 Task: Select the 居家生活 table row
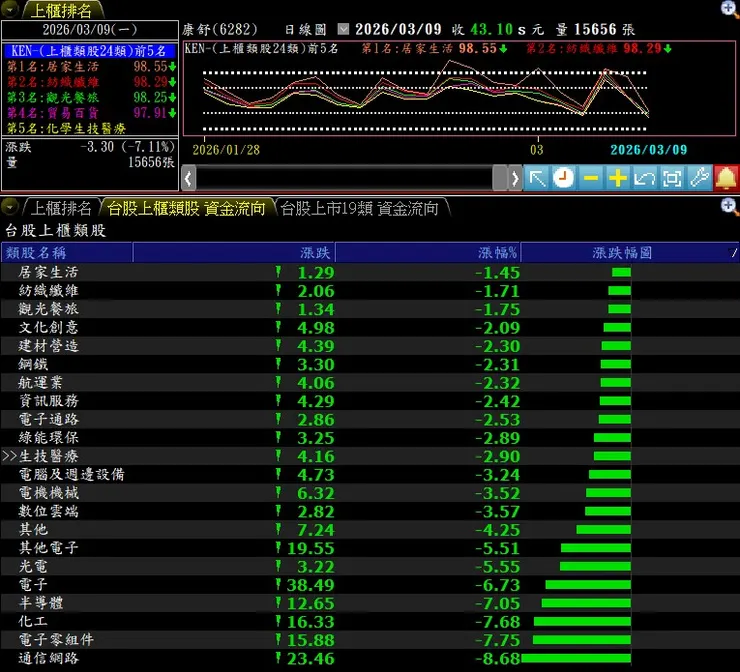(x=370, y=272)
